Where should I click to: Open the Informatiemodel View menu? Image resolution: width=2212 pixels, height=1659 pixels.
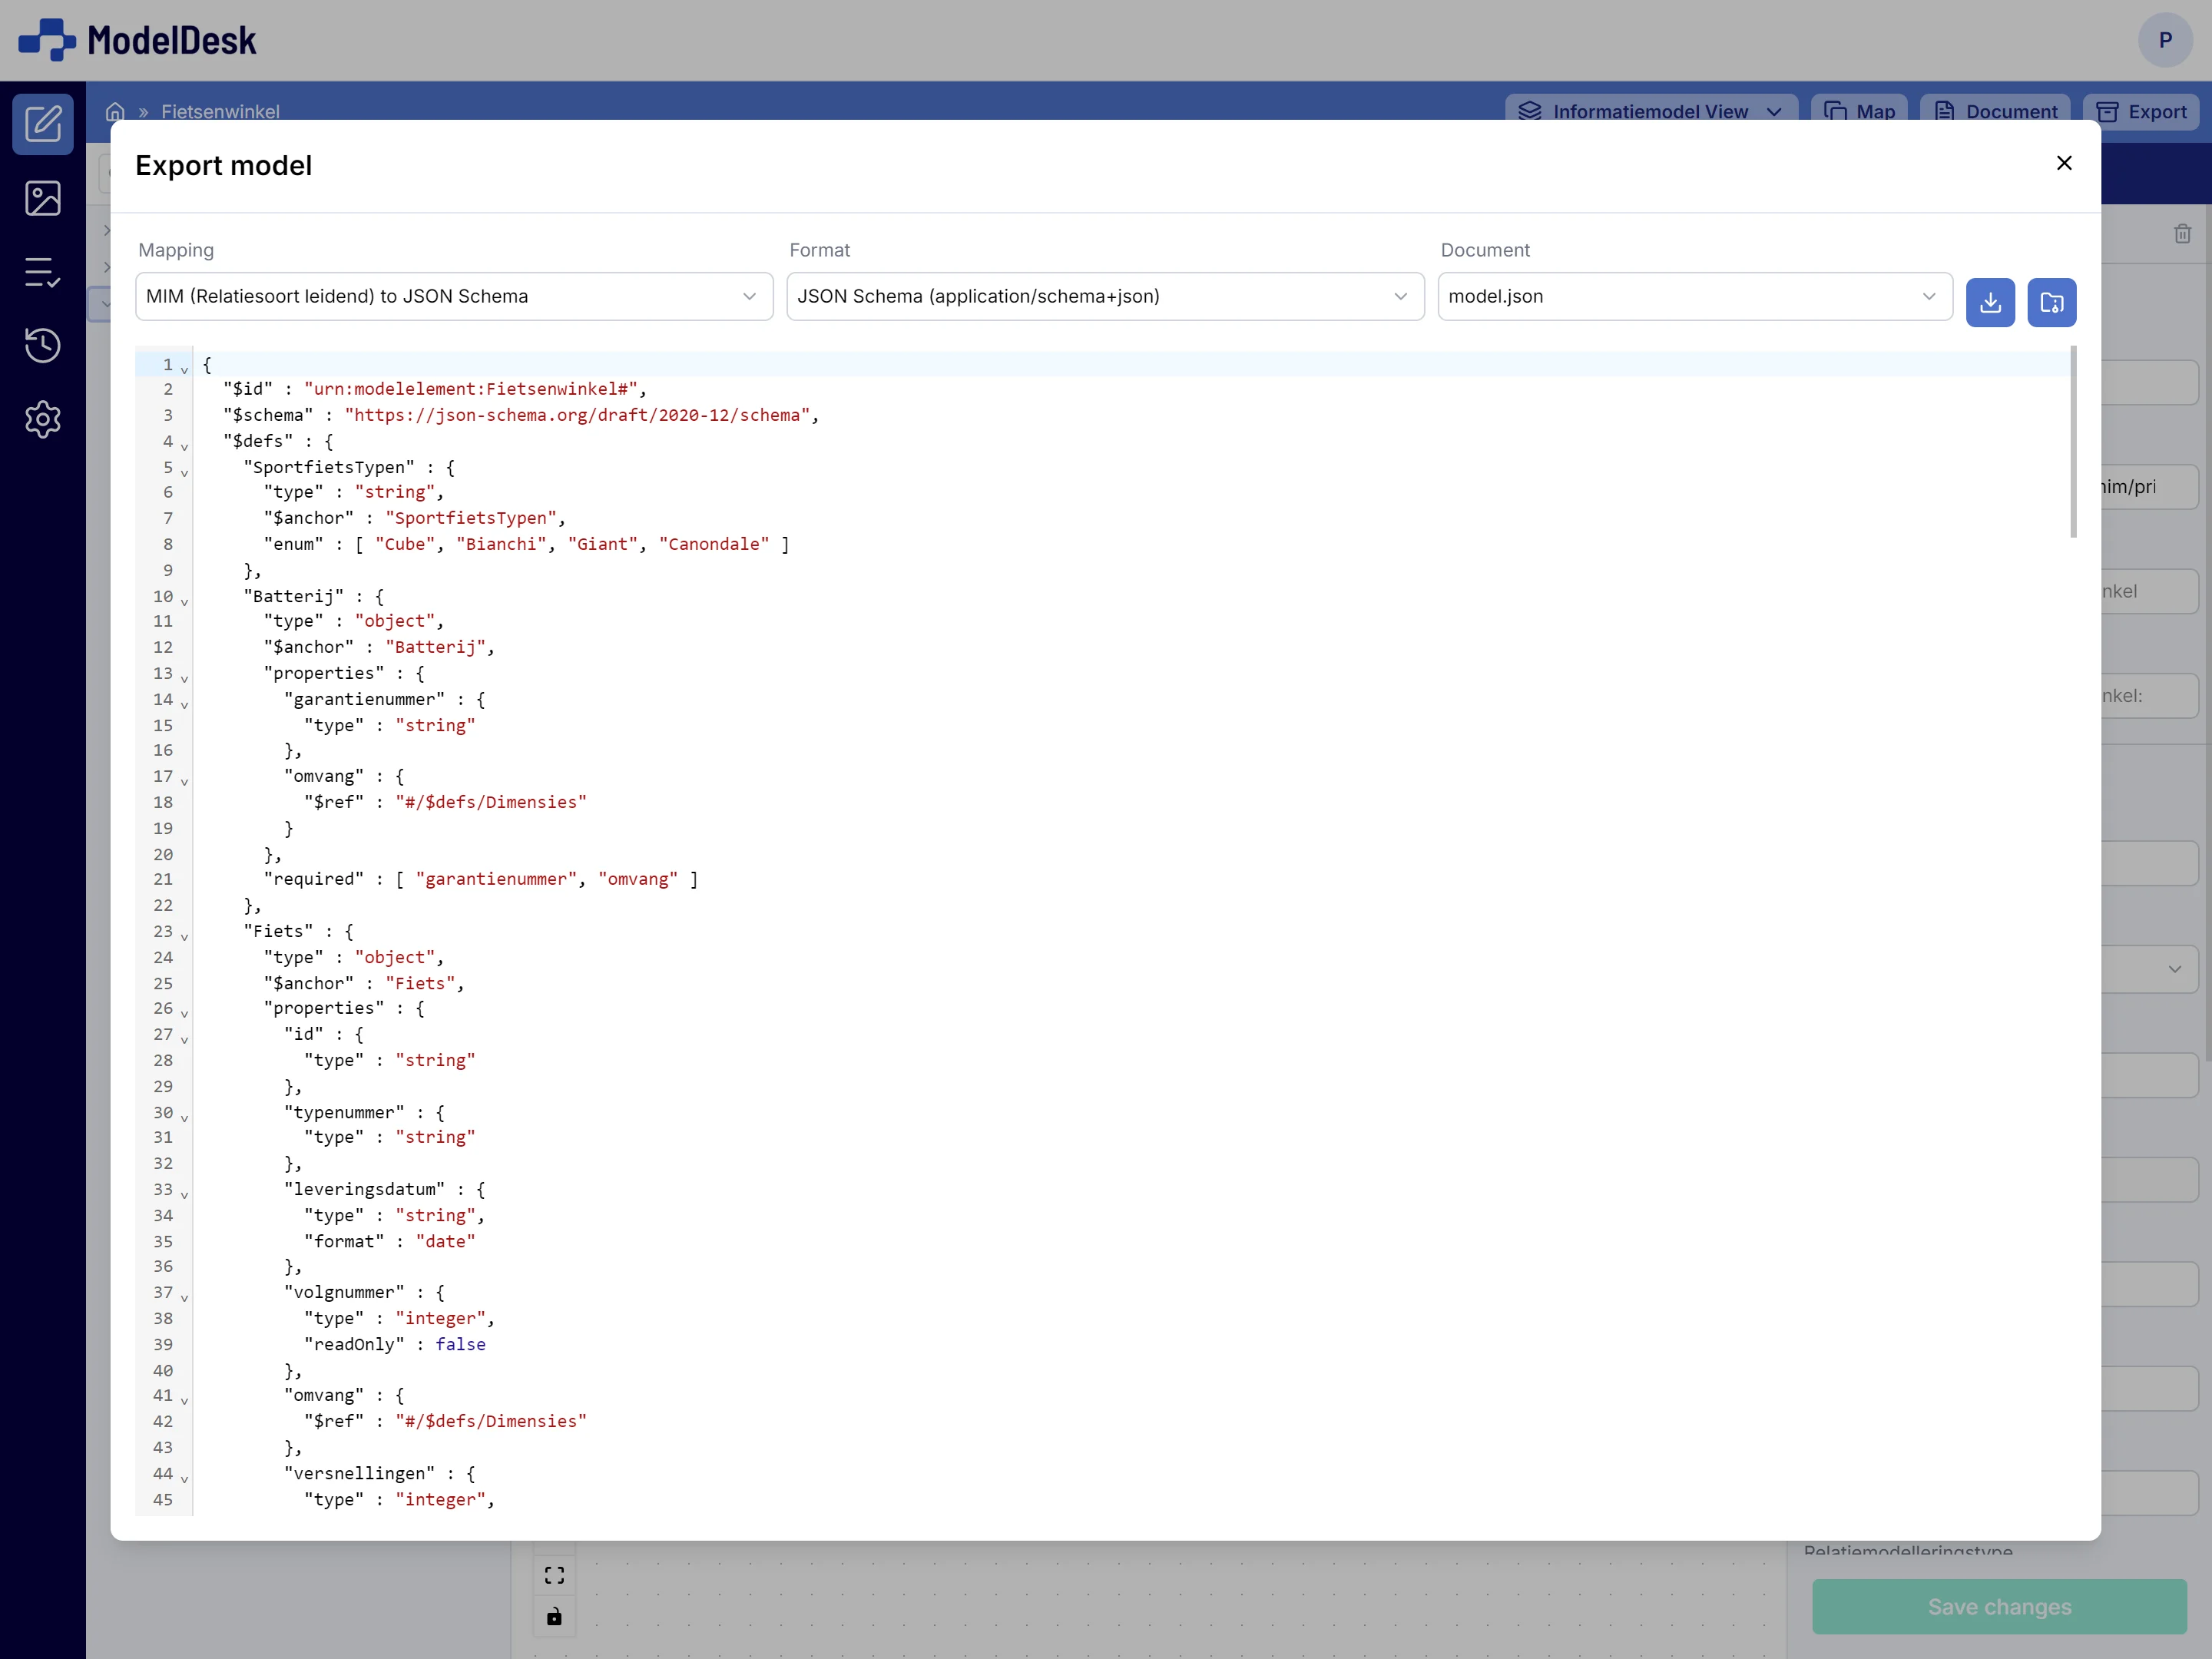1651,111
